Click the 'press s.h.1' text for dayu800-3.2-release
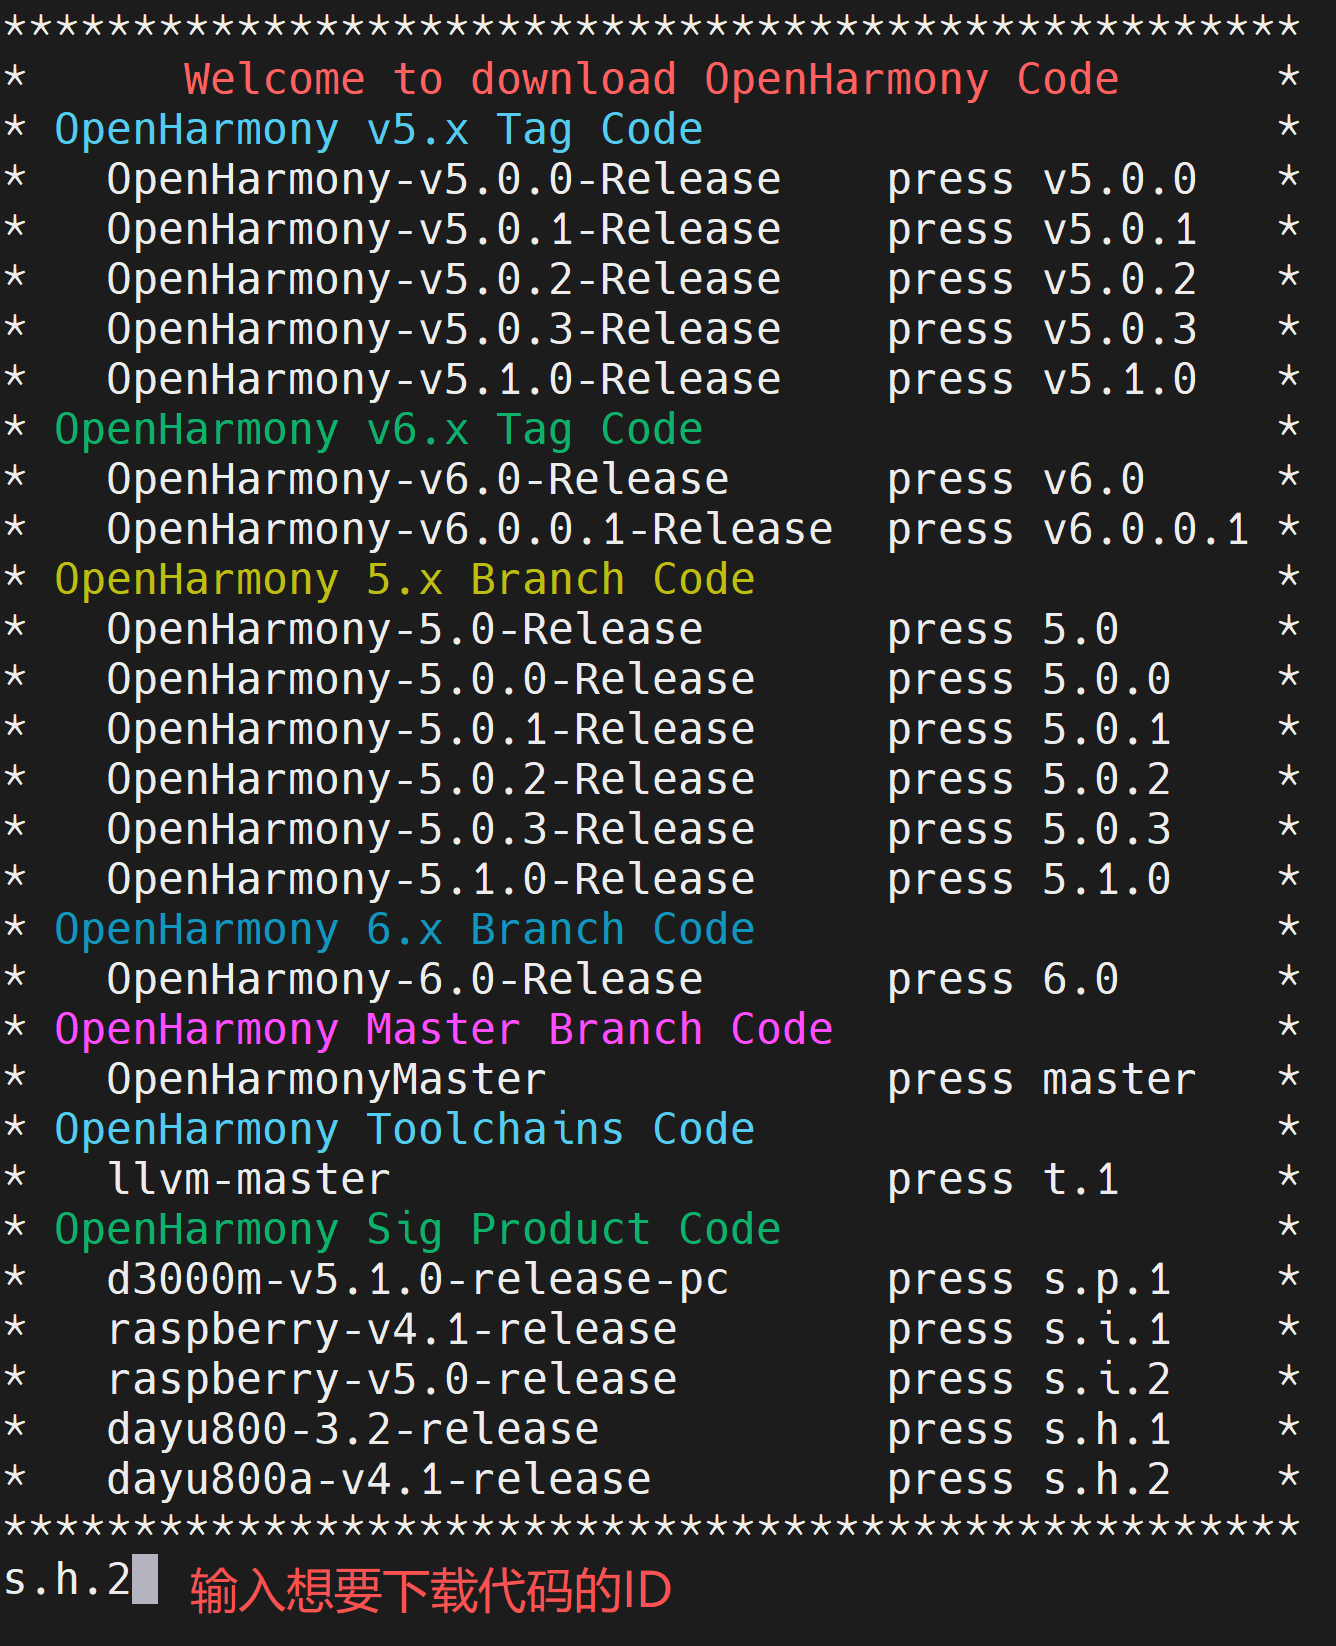 pyautogui.click(x=1028, y=1430)
